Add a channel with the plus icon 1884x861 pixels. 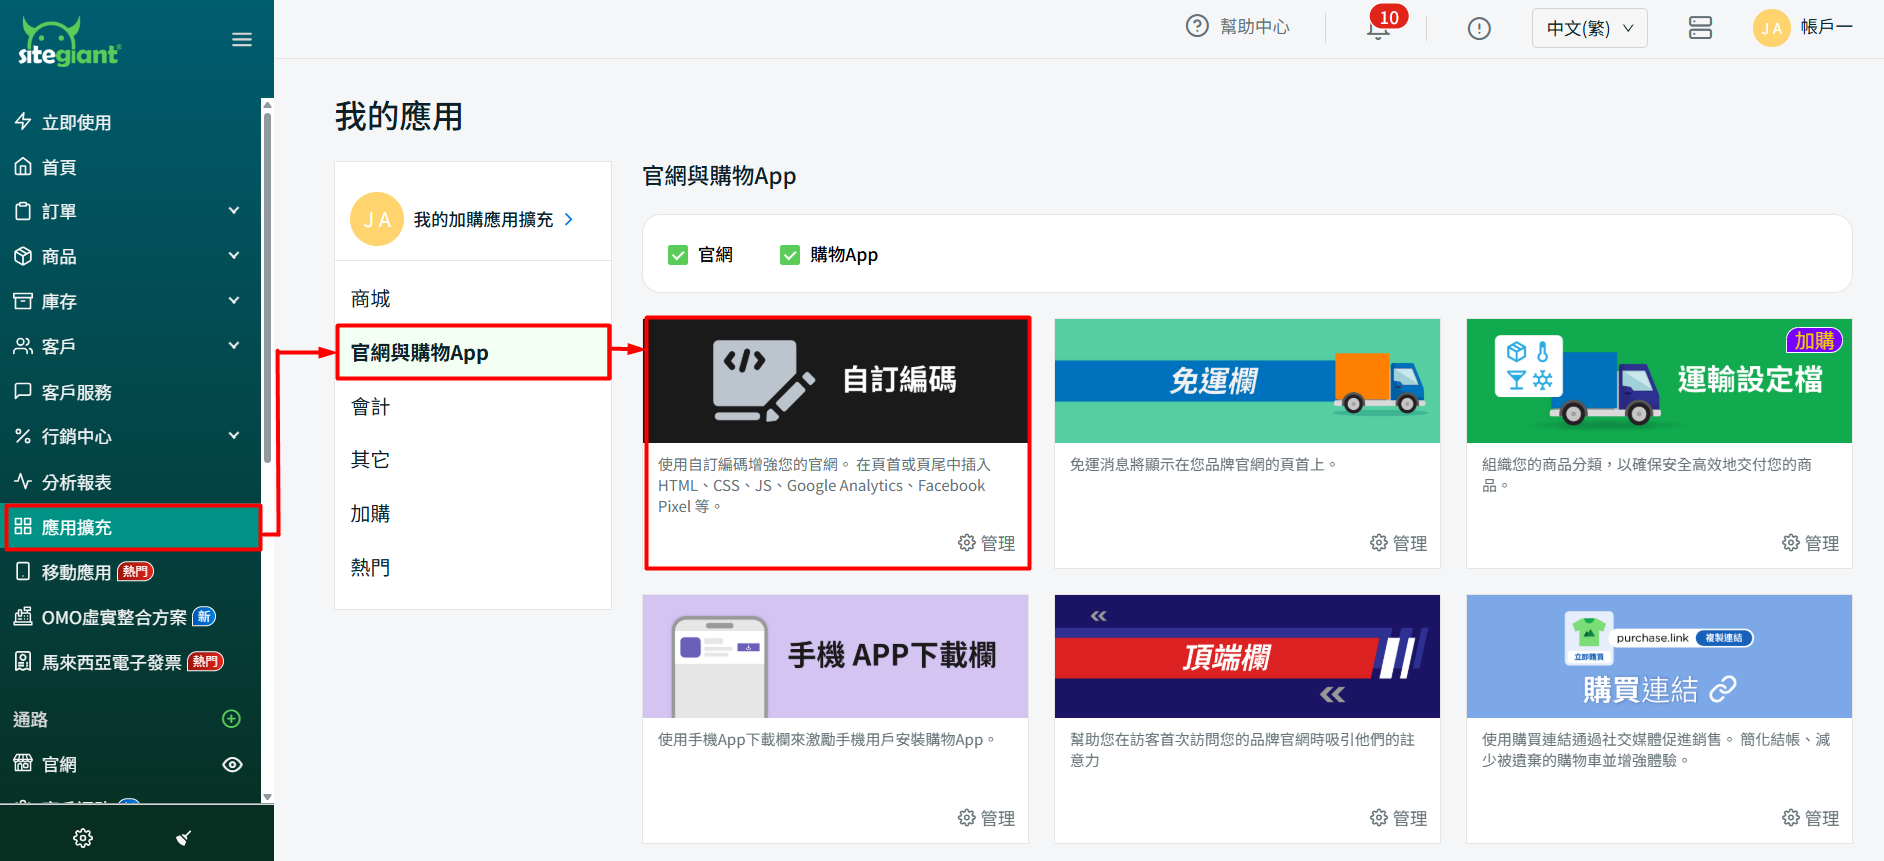pyautogui.click(x=231, y=719)
